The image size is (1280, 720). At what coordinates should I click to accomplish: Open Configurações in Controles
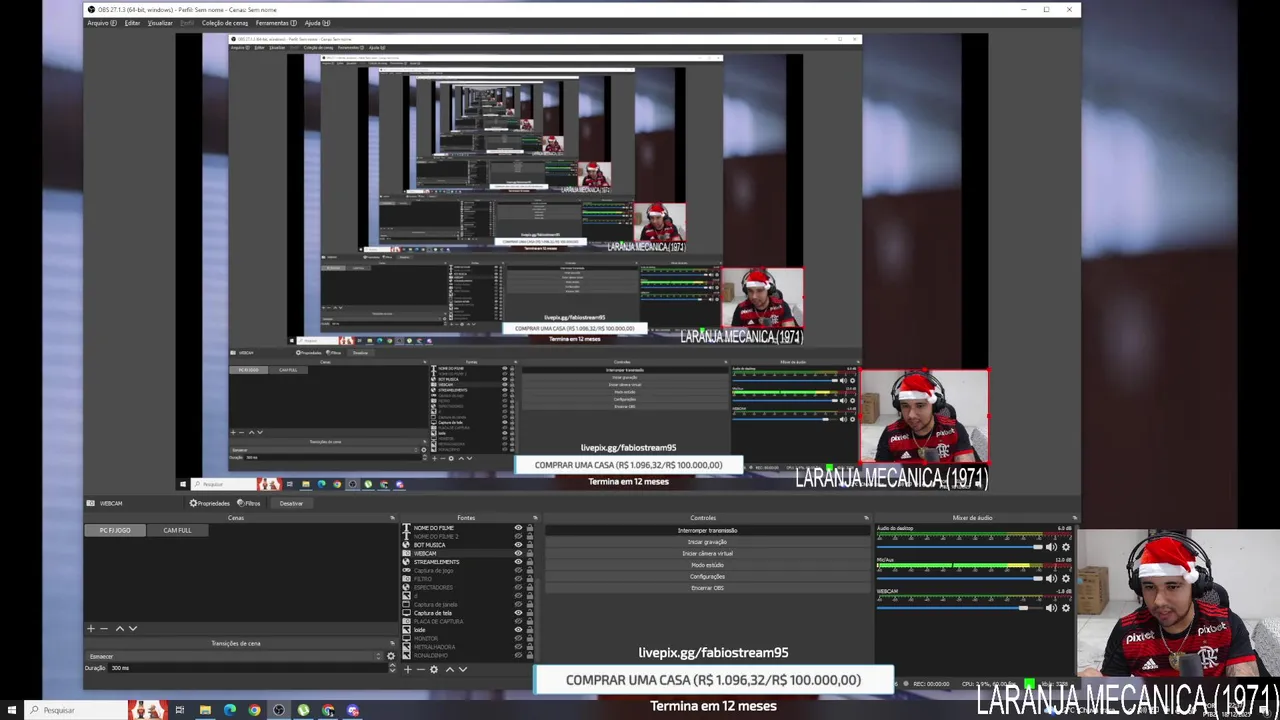tap(707, 576)
